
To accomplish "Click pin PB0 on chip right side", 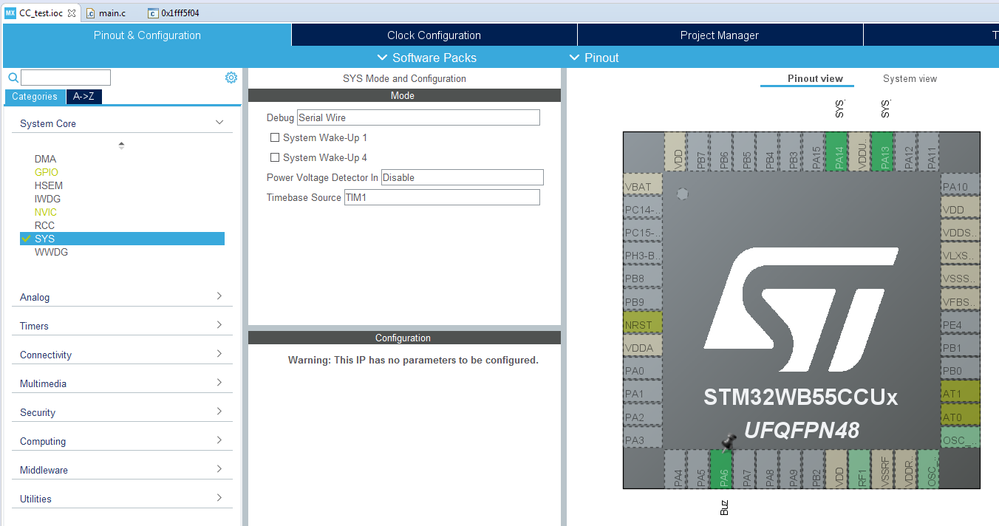I will [961, 370].
